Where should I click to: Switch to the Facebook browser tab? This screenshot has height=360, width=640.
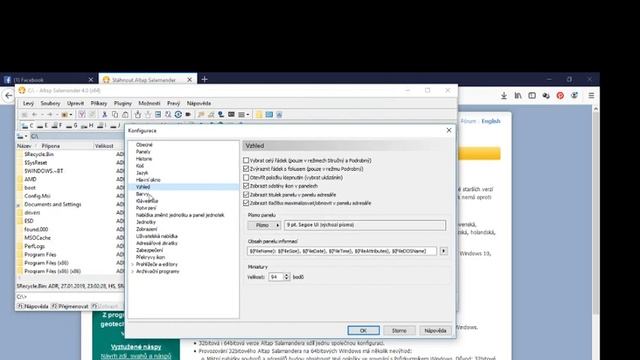[48, 79]
